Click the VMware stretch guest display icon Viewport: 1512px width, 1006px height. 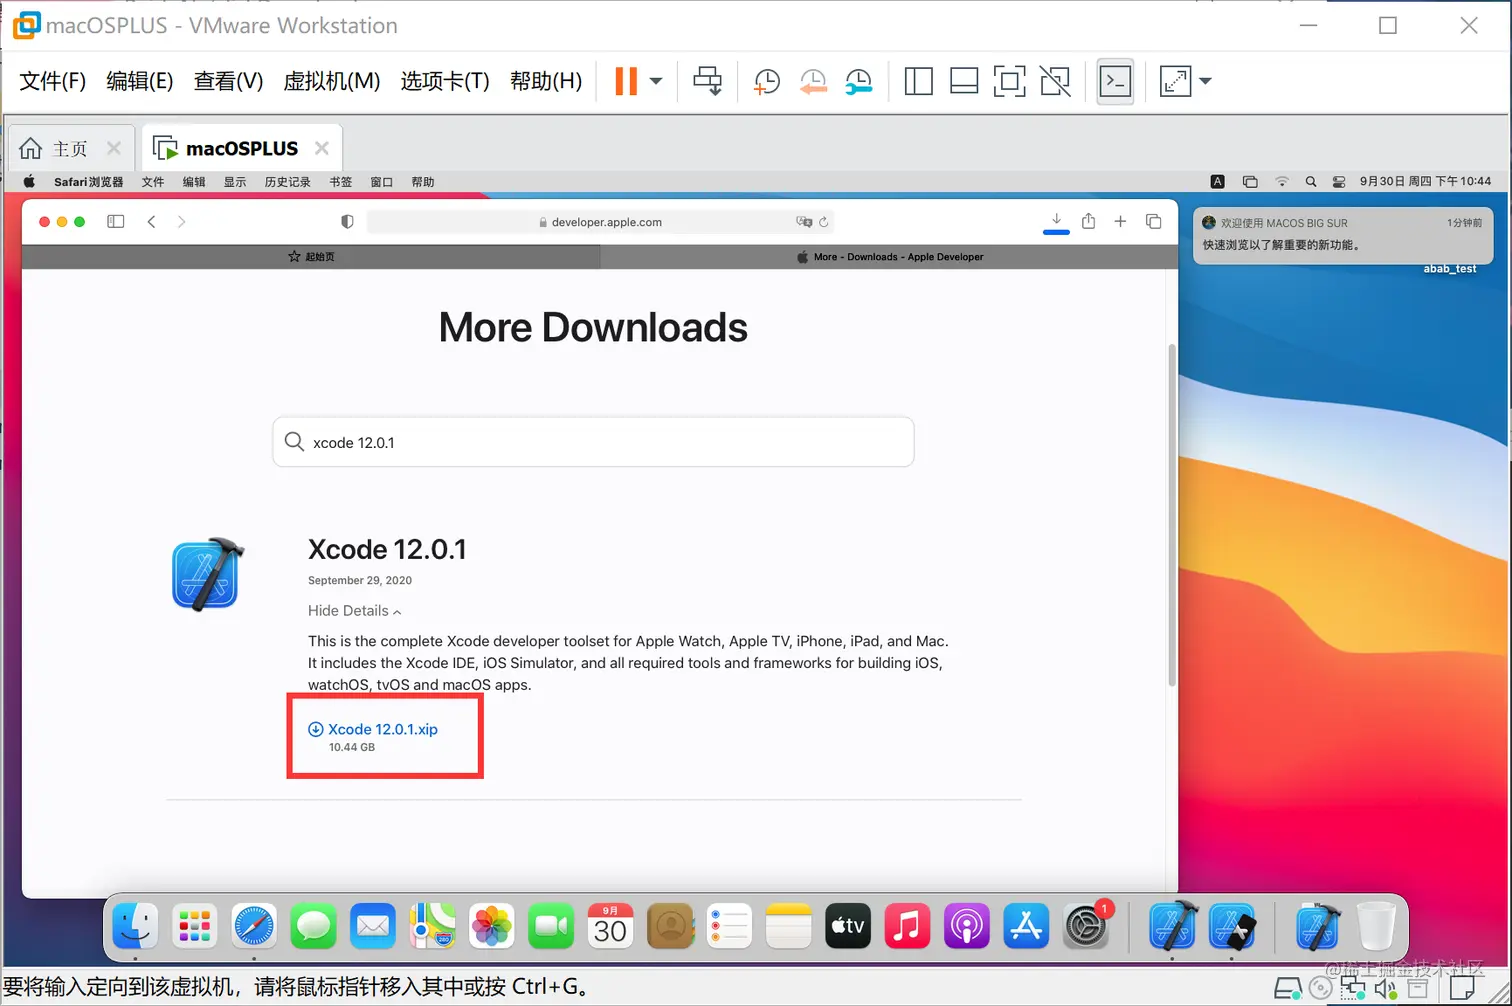tap(1176, 81)
